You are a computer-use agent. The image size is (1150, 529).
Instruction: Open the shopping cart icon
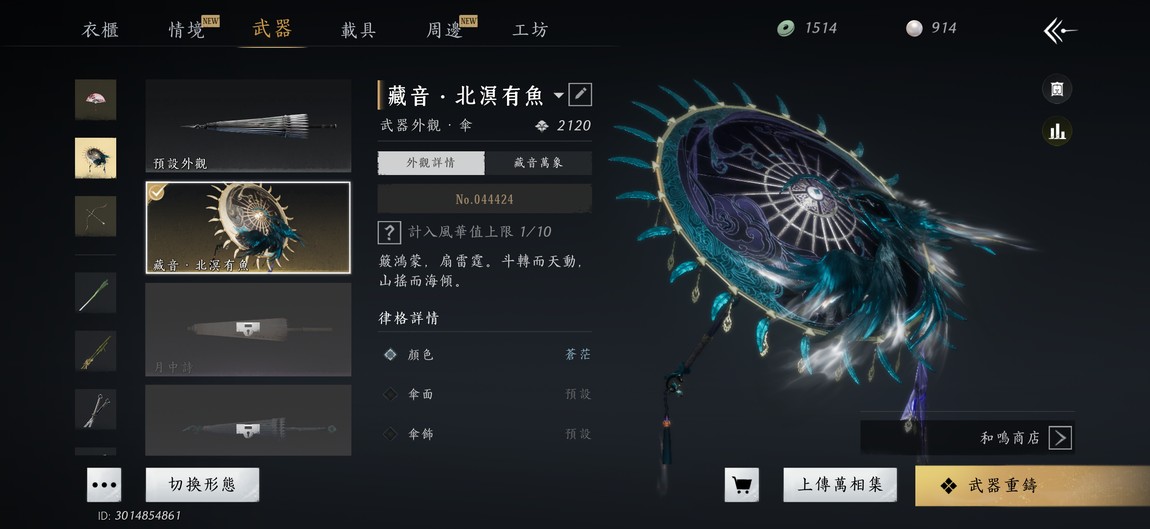741,485
